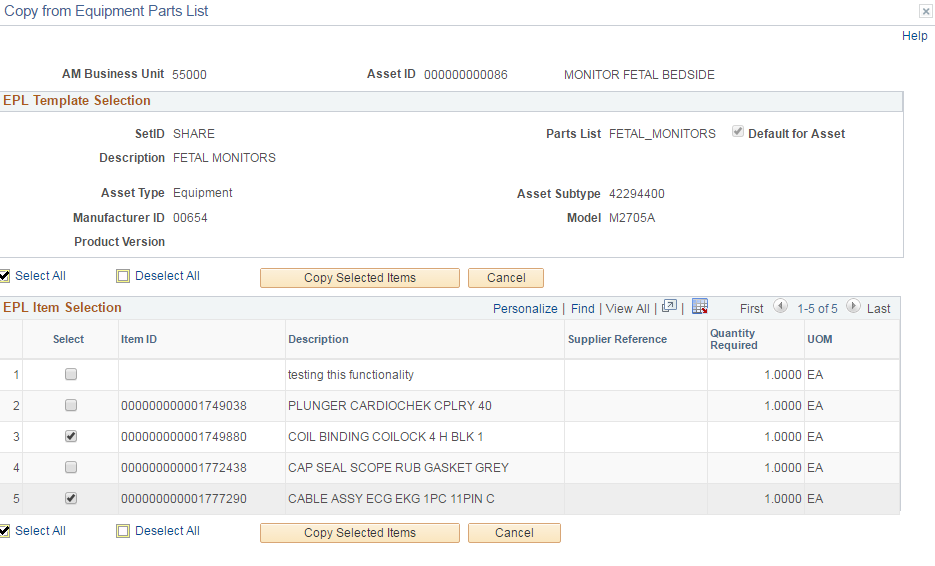Select the PLUNGER CARDIOCHEK item checkbox
The height and width of the screenshot is (566, 935).
tap(70, 406)
